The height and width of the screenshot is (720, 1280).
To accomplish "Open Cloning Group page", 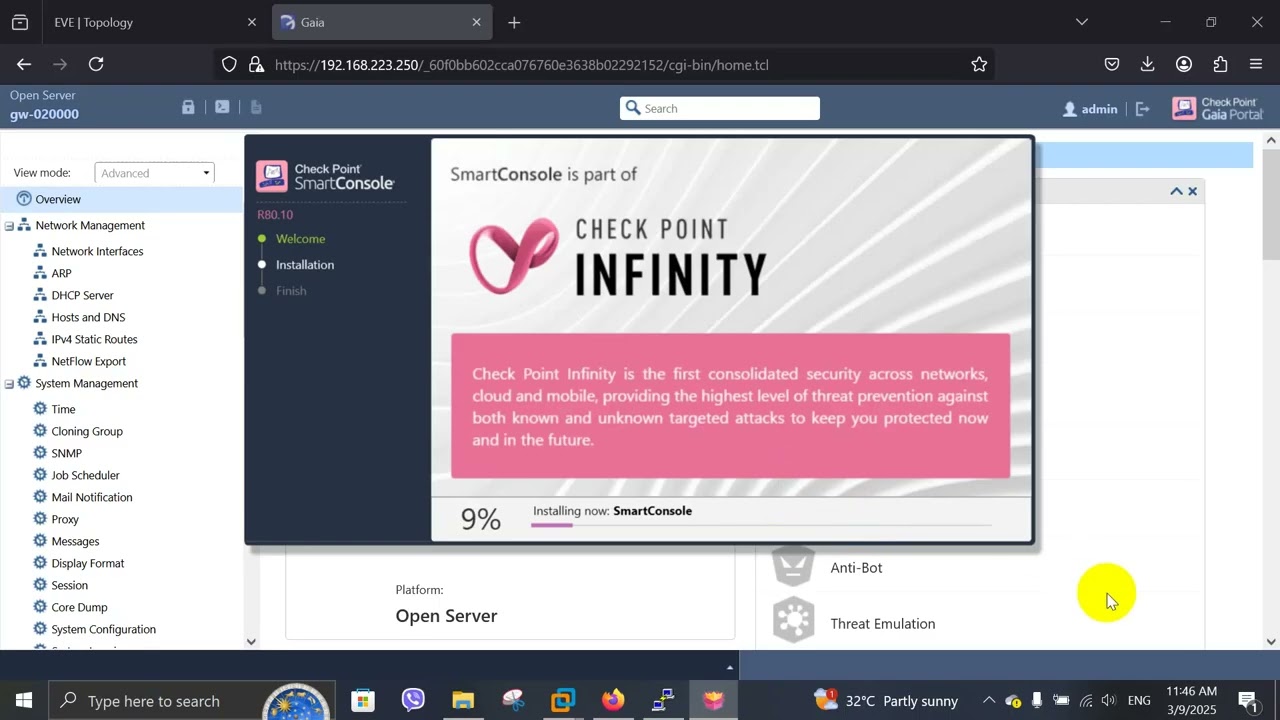I will [x=87, y=431].
